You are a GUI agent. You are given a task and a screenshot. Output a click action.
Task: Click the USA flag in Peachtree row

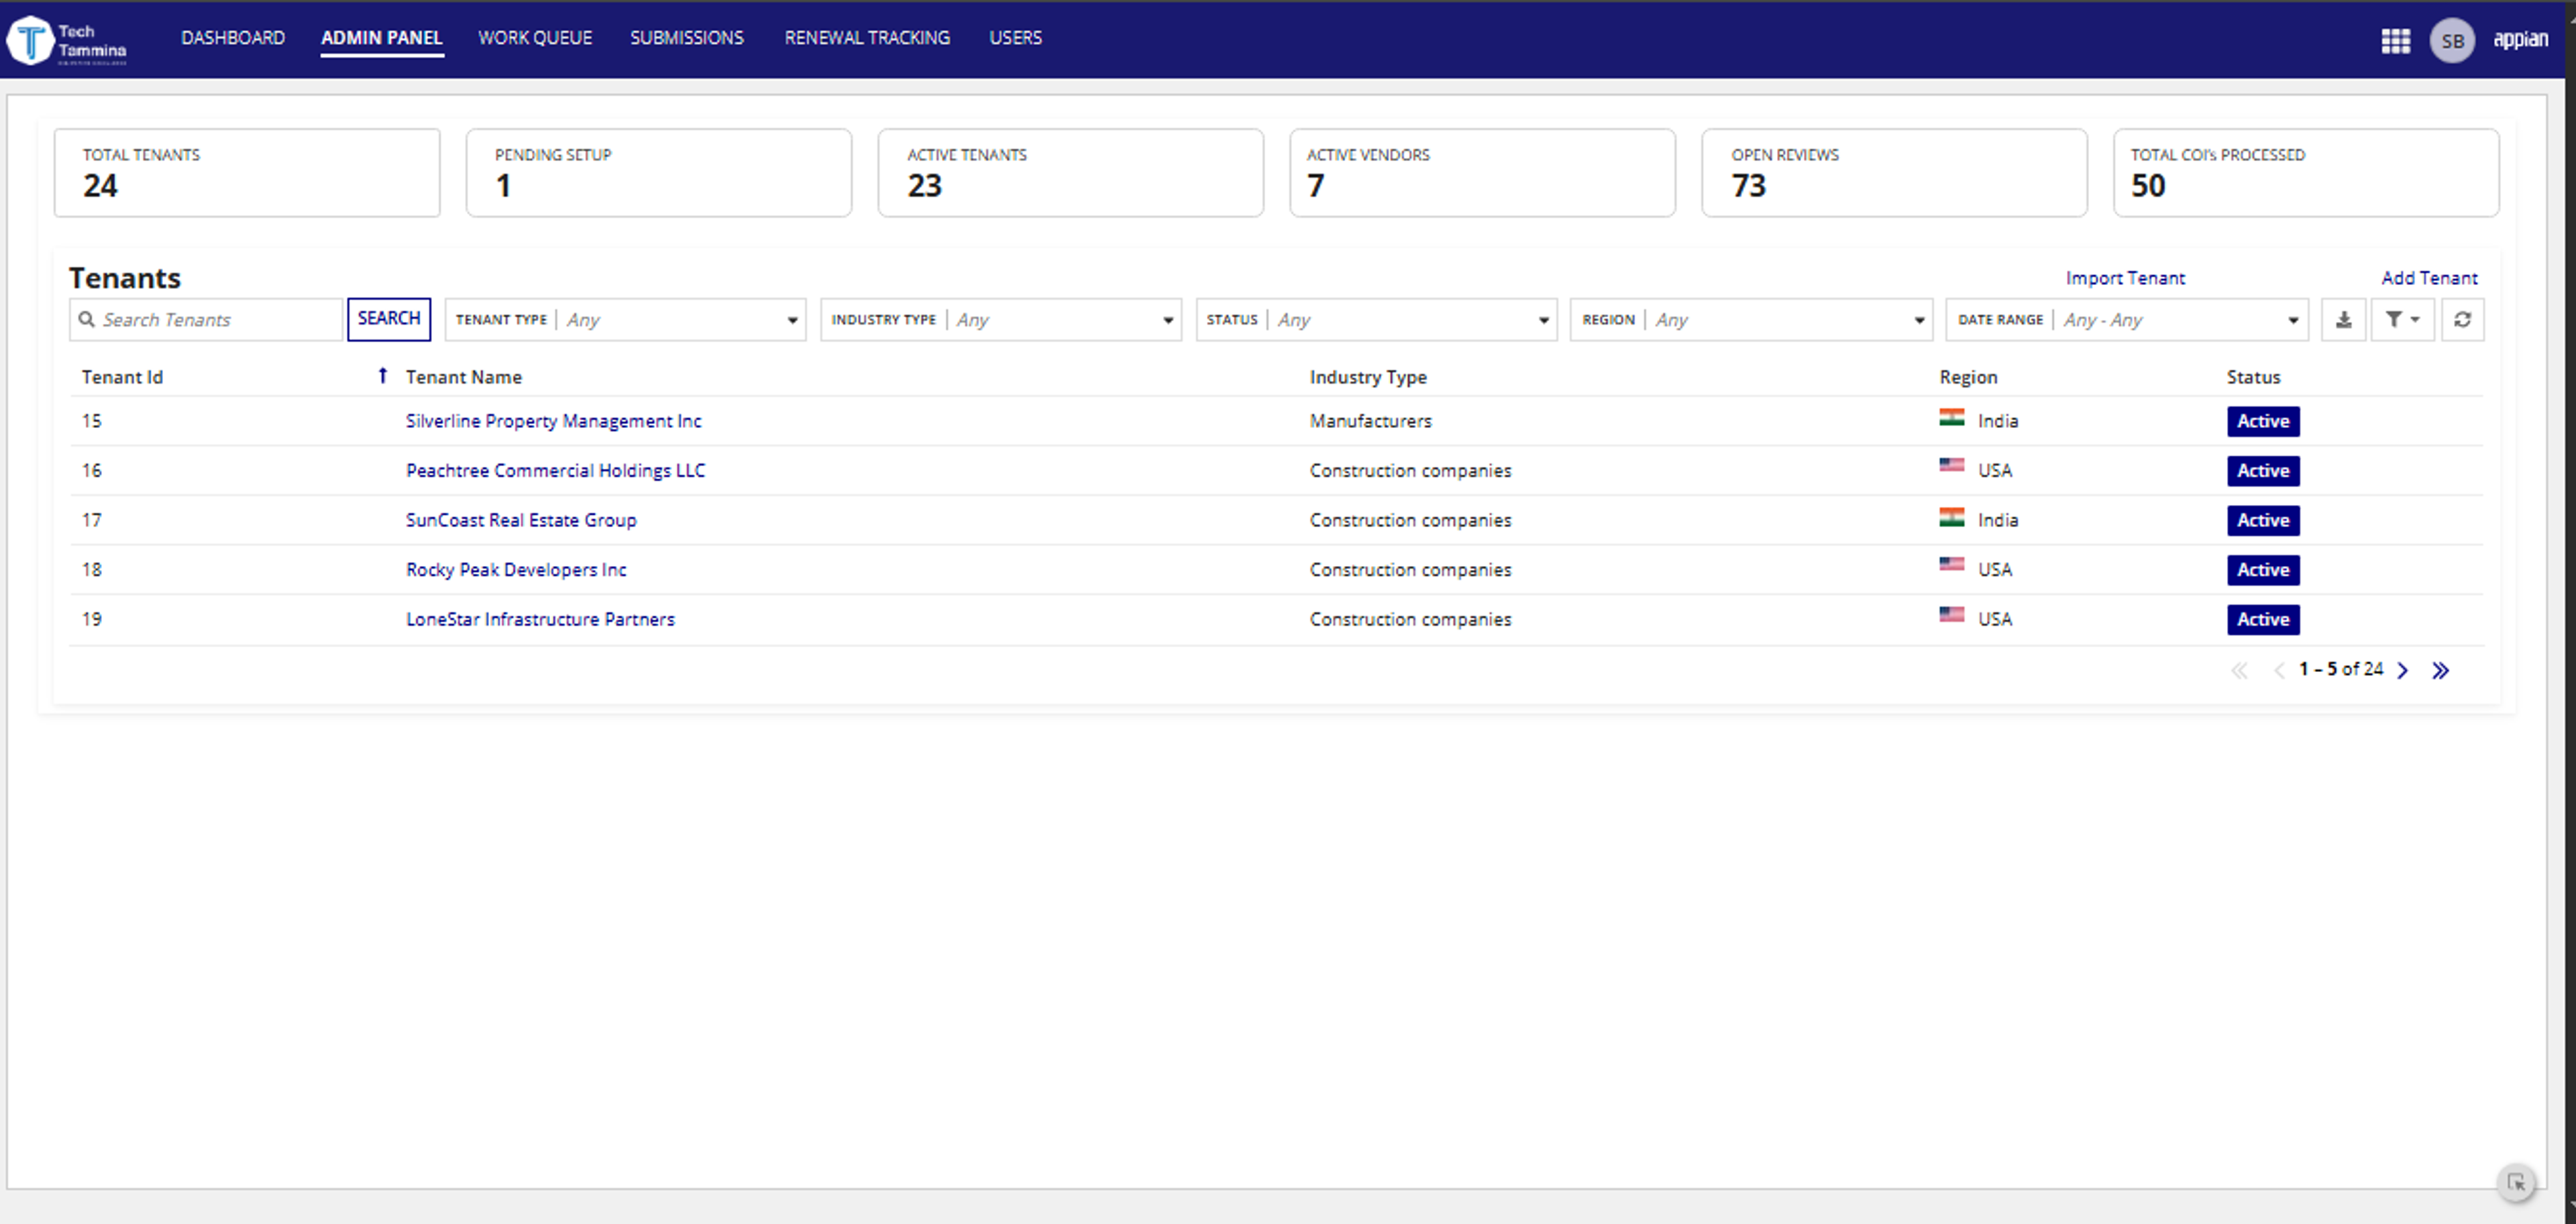coord(1951,466)
